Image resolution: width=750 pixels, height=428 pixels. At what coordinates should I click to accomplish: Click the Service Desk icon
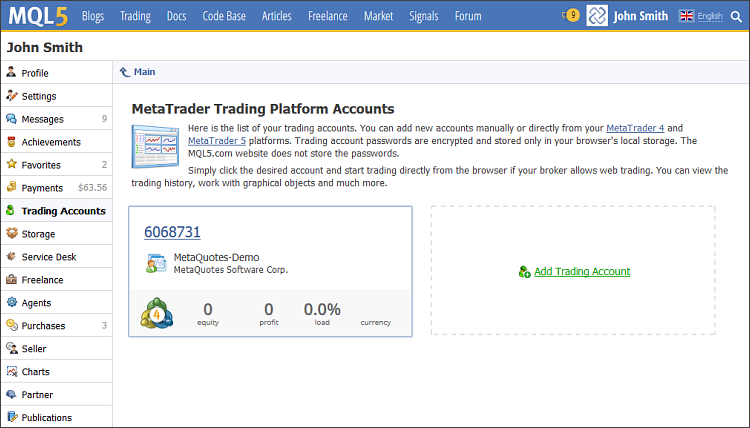tap(11, 256)
